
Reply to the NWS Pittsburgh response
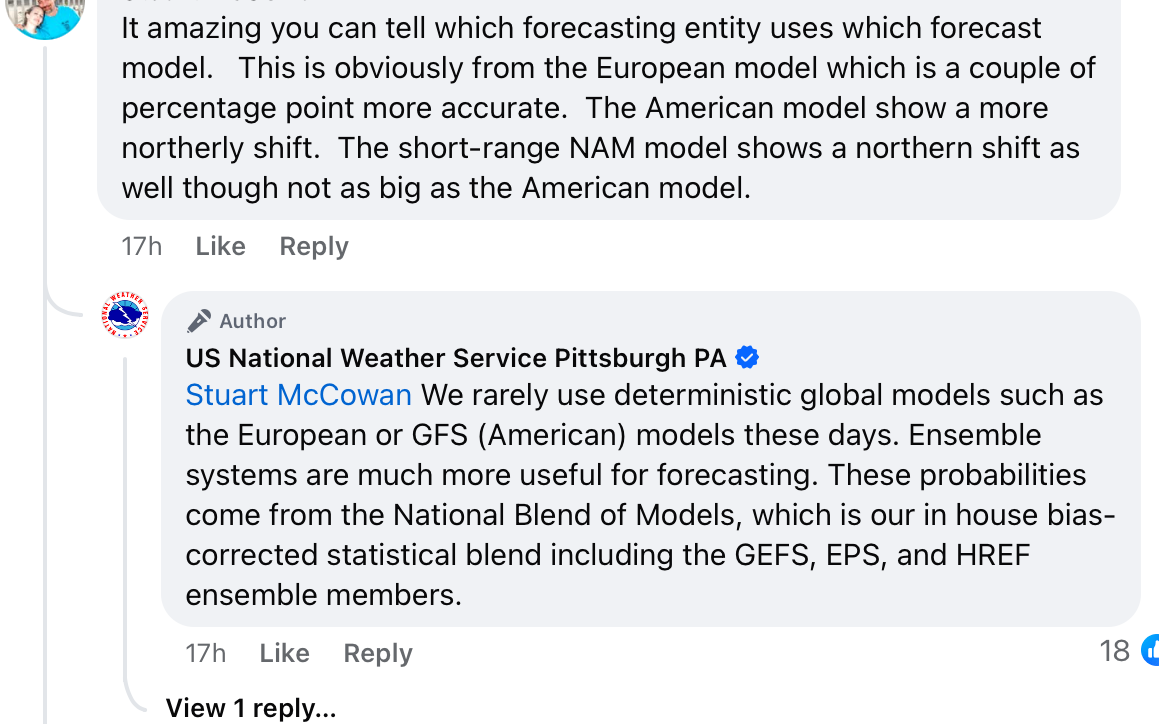point(378,653)
